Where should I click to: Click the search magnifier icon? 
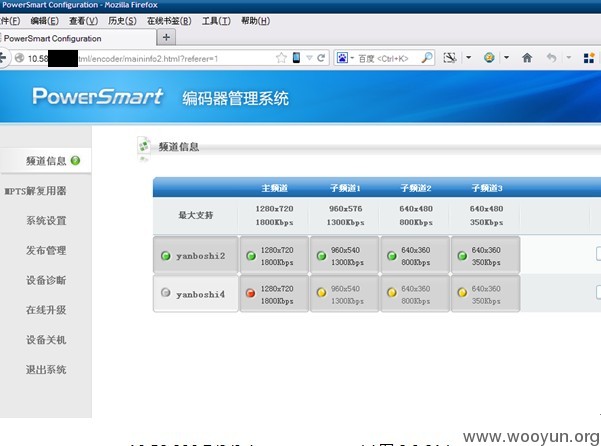pos(427,58)
